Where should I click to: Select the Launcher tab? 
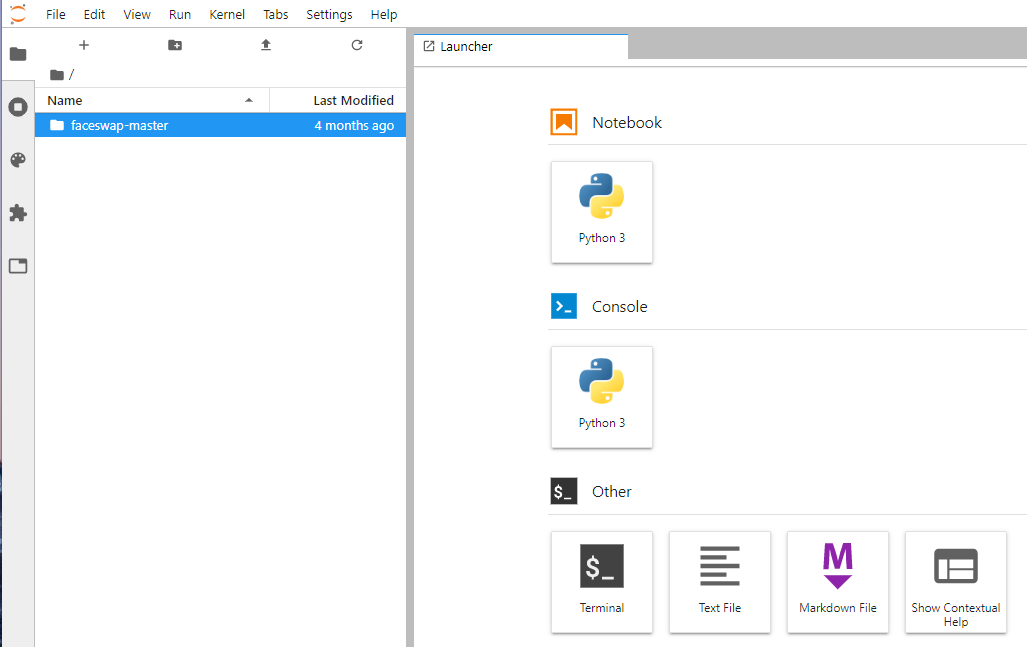pyautogui.click(x=467, y=46)
